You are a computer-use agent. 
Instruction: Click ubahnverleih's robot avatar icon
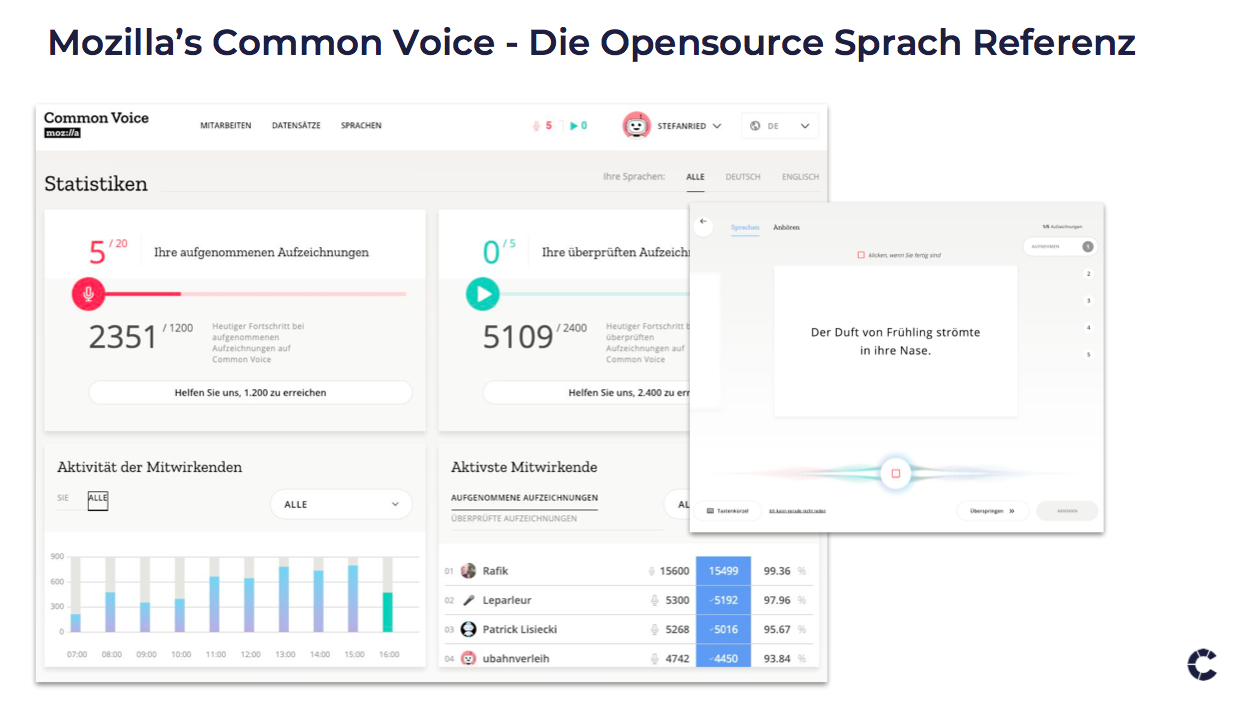click(x=468, y=658)
